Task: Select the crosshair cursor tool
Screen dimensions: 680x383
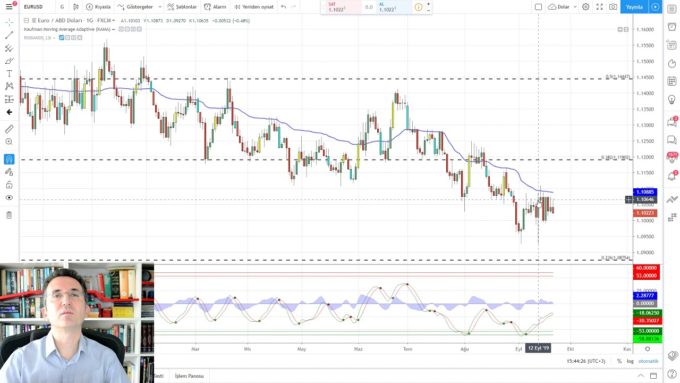Action: click(x=9, y=22)
